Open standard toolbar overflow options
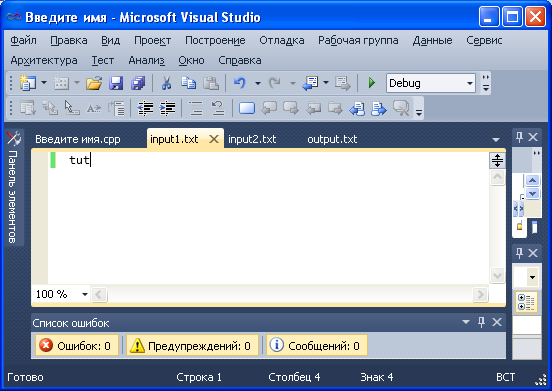The image size is (552, 391). click(x=486, y=83)
